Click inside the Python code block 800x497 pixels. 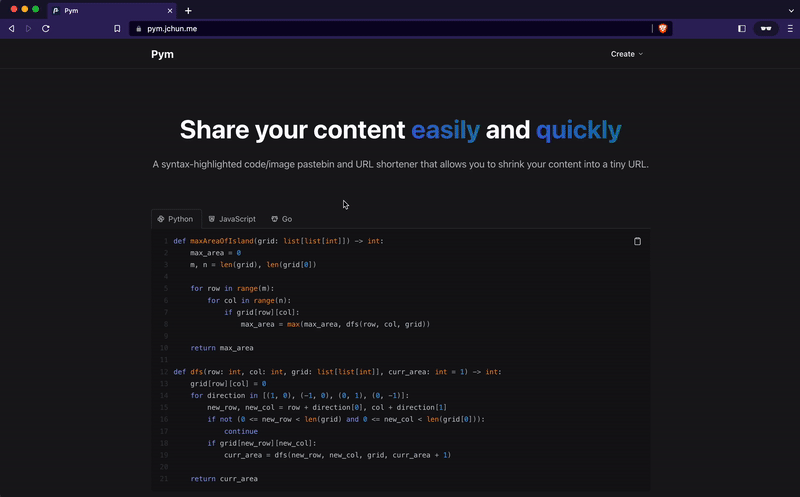401,360
